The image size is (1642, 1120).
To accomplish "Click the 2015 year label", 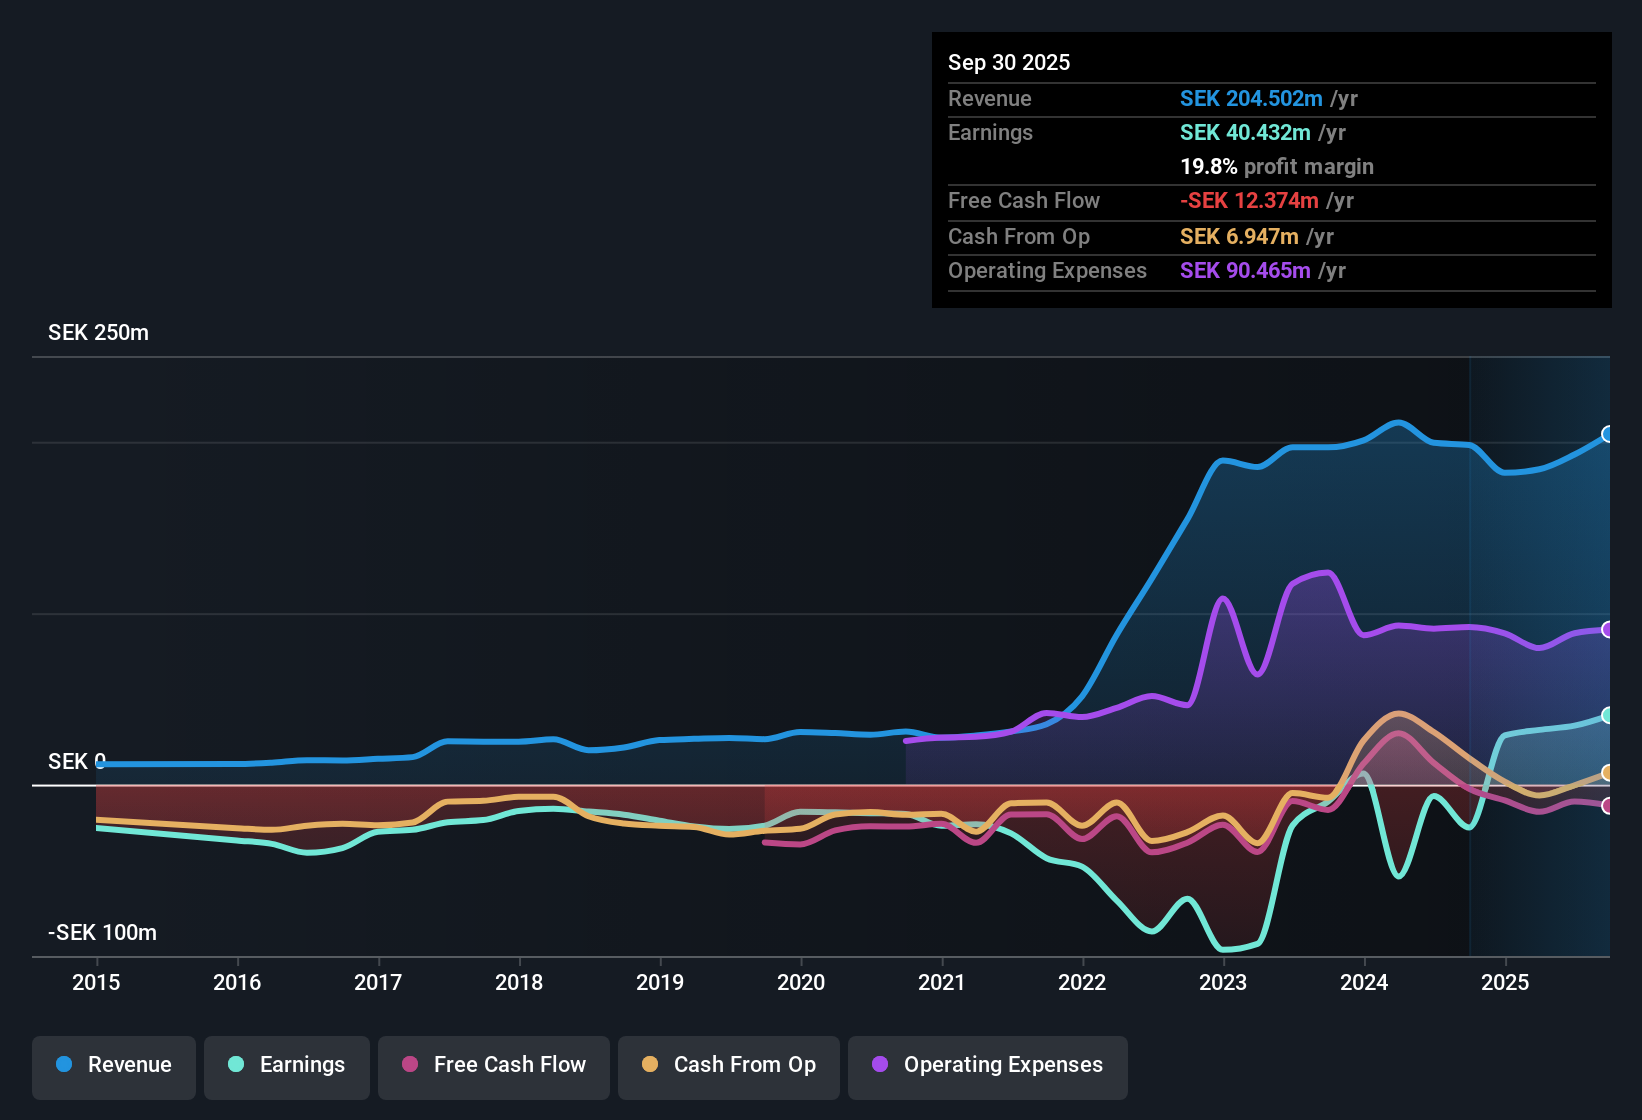I will click(96, 983).
